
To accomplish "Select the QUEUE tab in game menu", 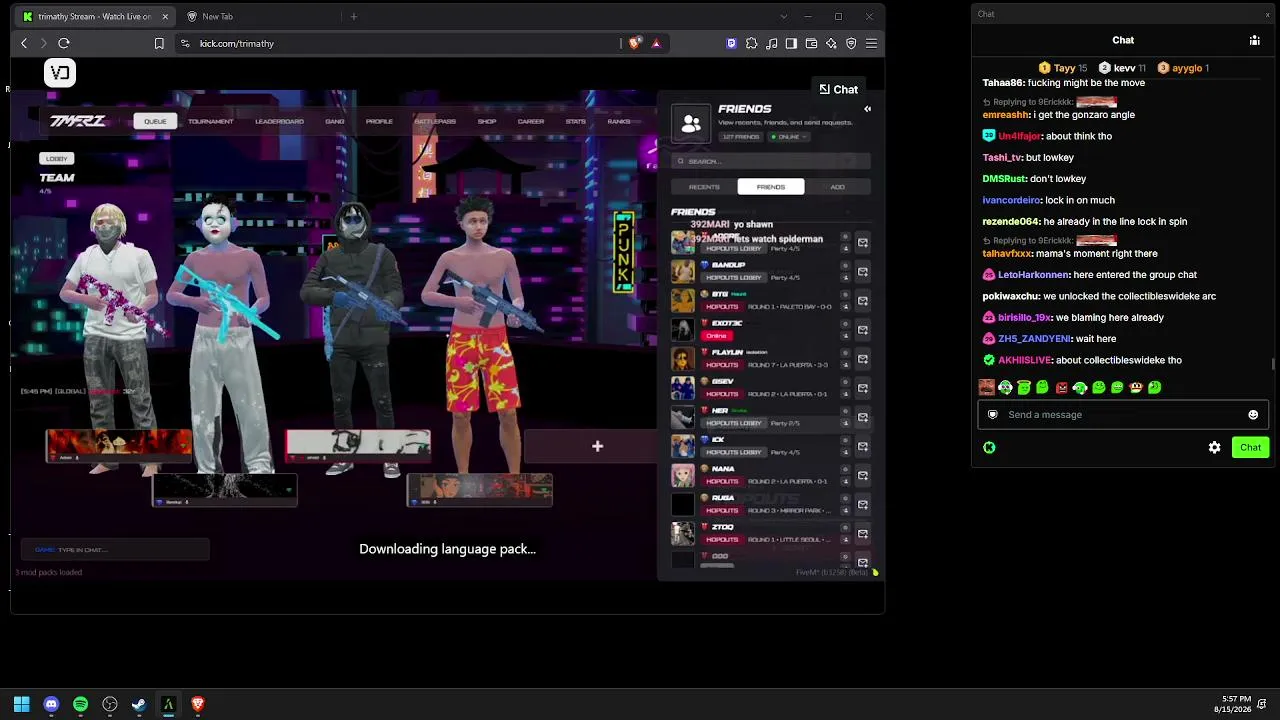I will click(155, 121).
